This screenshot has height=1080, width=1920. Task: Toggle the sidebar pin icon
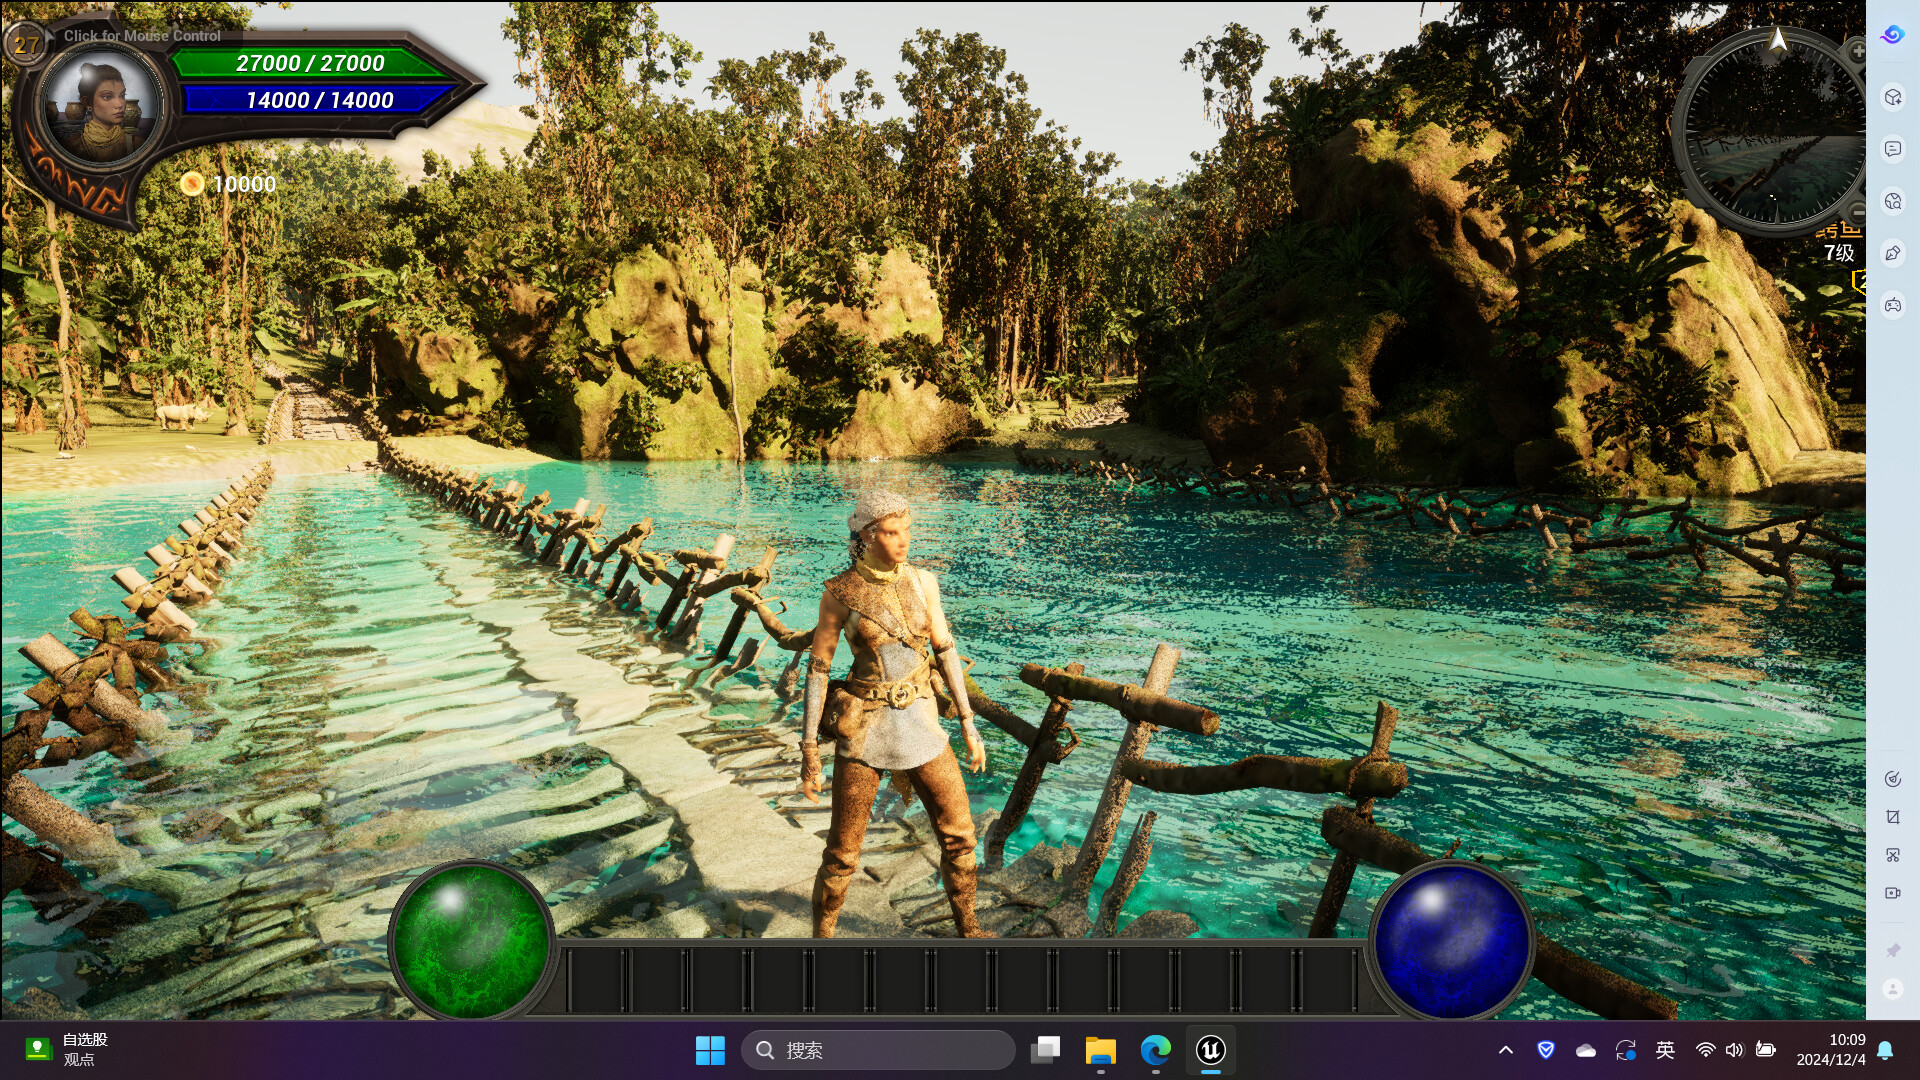tap(1892, 950)
